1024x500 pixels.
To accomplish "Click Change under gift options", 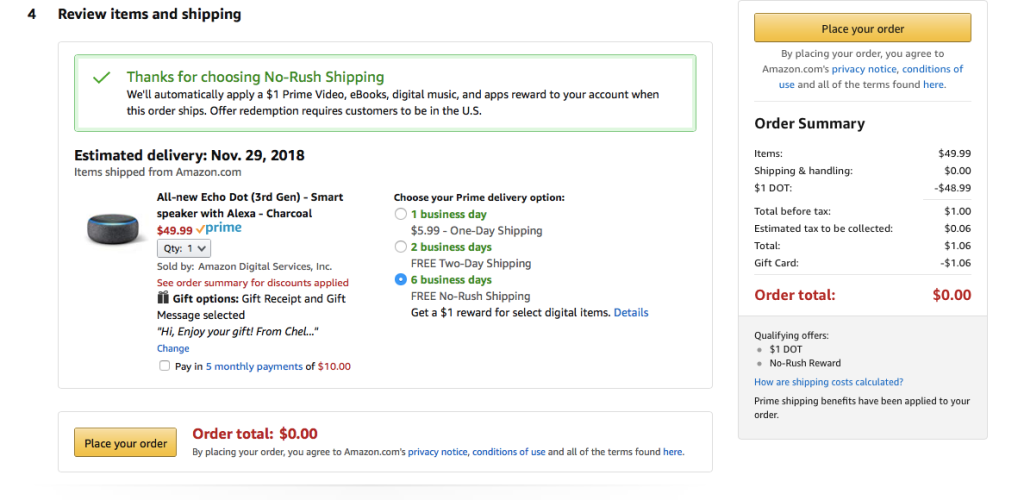I will click(x=173, y=349).
